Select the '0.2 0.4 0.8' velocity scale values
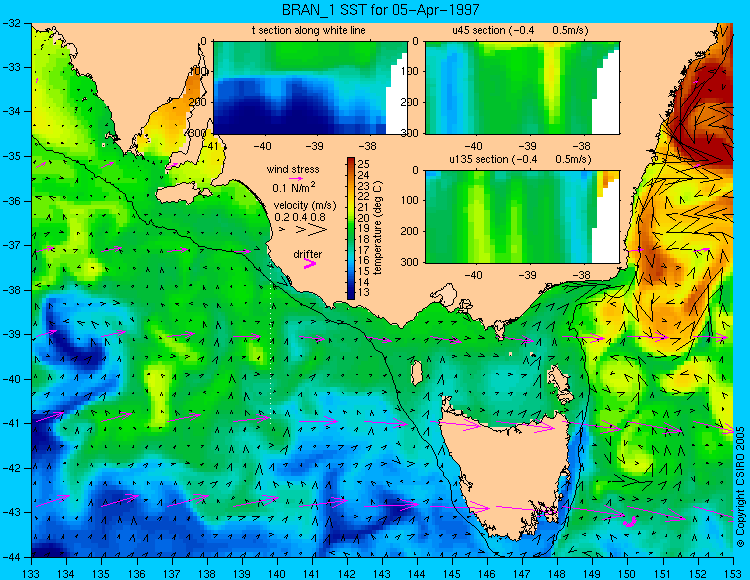This screenshot has height=580, width=750. (299, 217)
